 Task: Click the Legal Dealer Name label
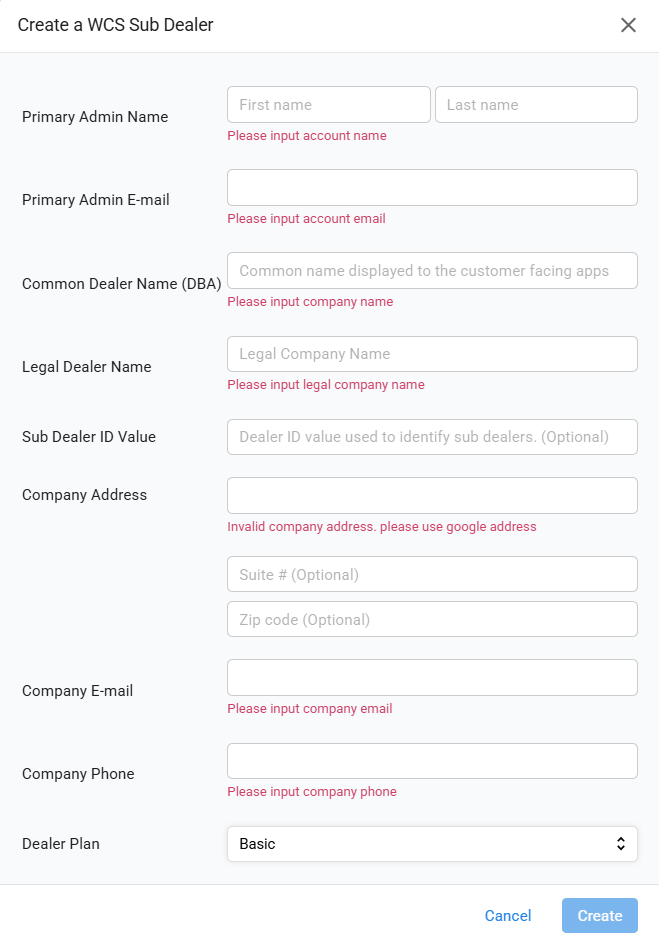(x=87, y=367)
